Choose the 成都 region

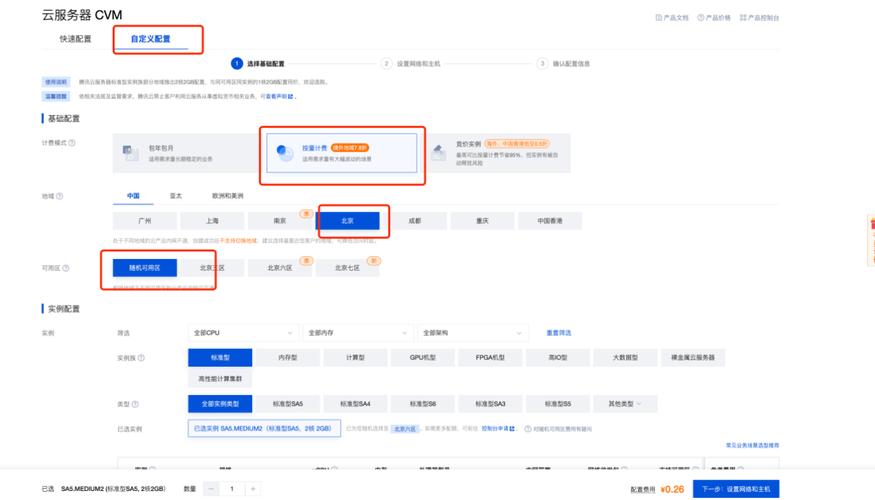click(415, 221)
